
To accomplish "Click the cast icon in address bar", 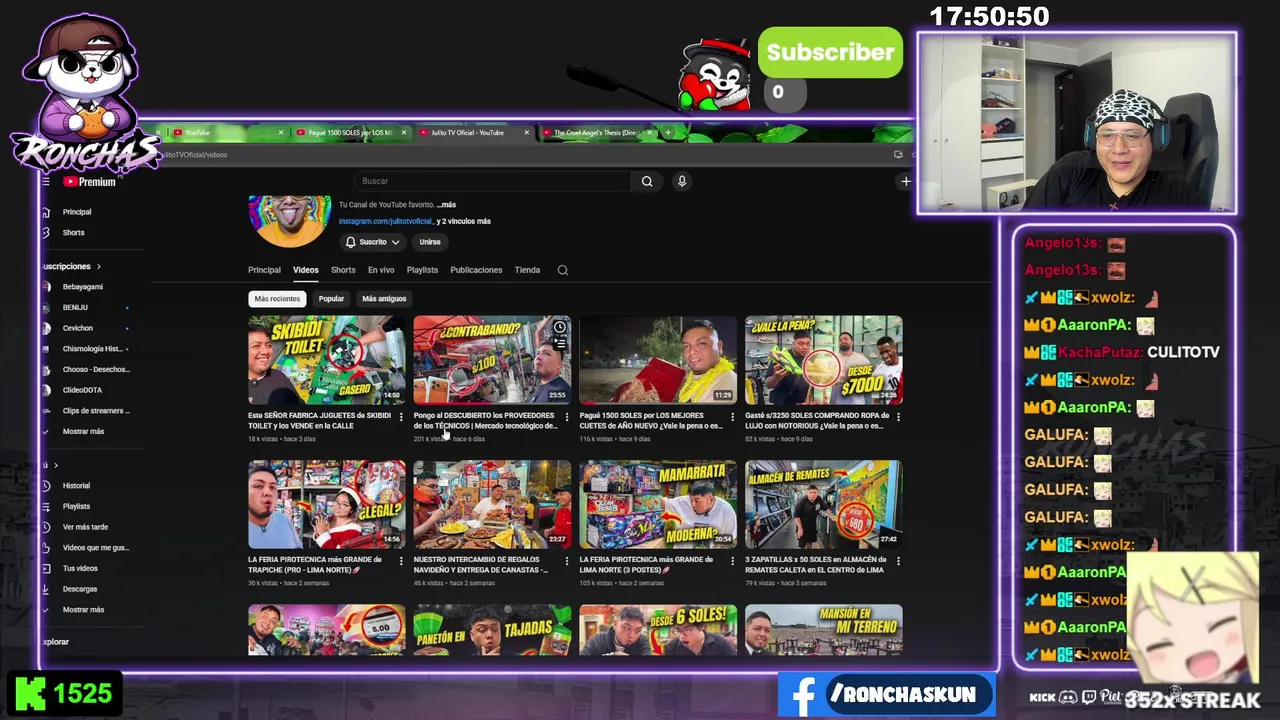I will (x=898, y=154).
